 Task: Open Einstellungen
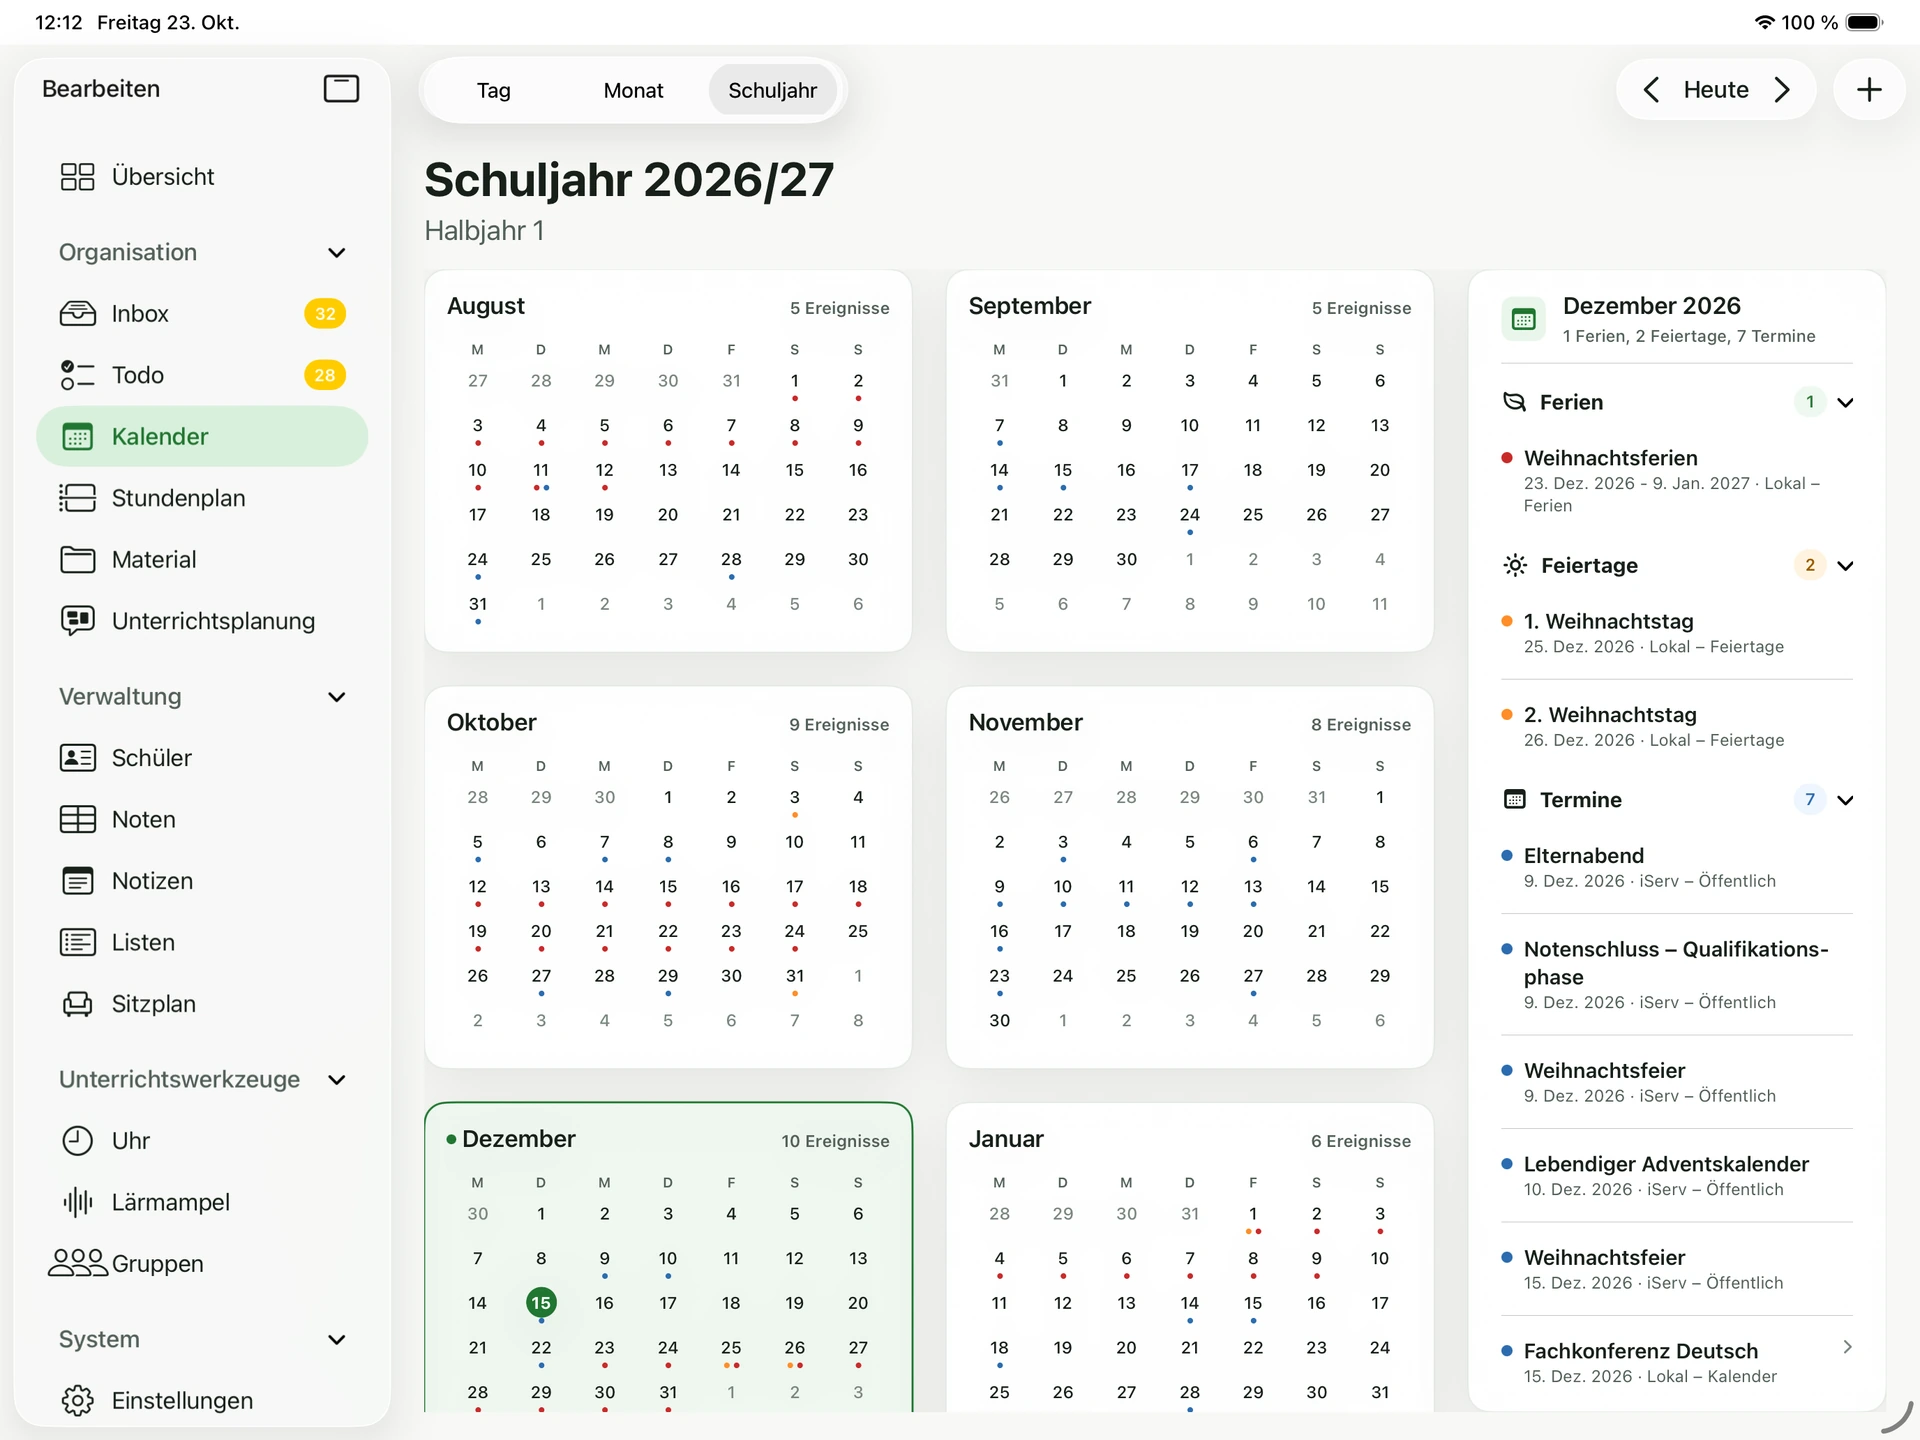[x=202, y=1401]
